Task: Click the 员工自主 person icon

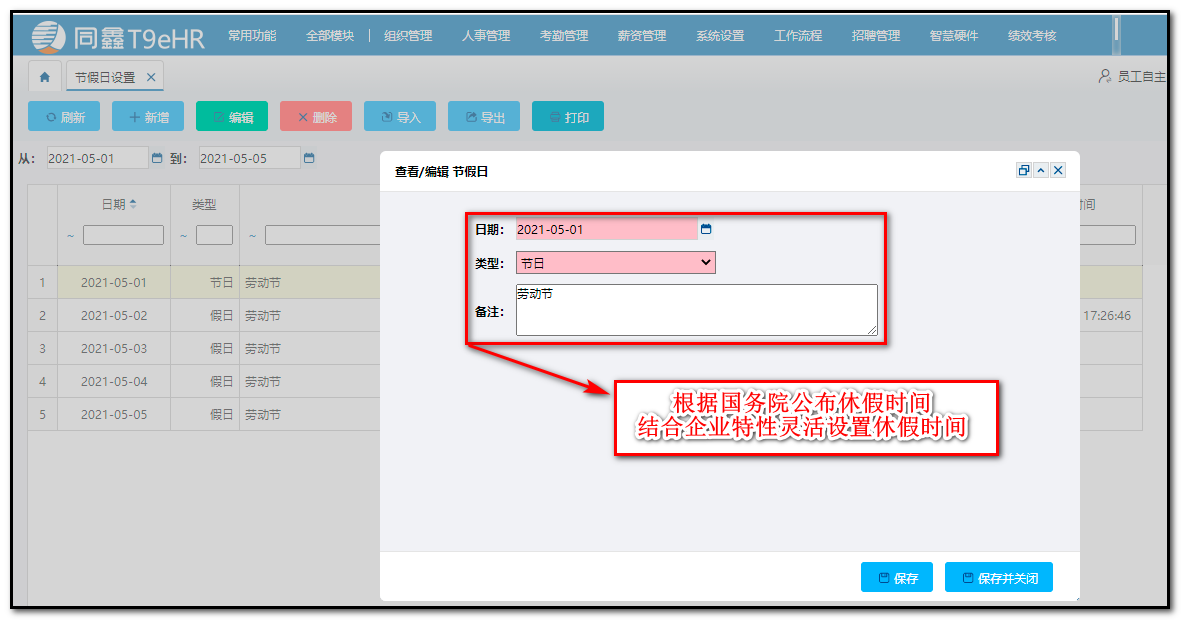Action: pyautogui.click(x=1105, y=75)
